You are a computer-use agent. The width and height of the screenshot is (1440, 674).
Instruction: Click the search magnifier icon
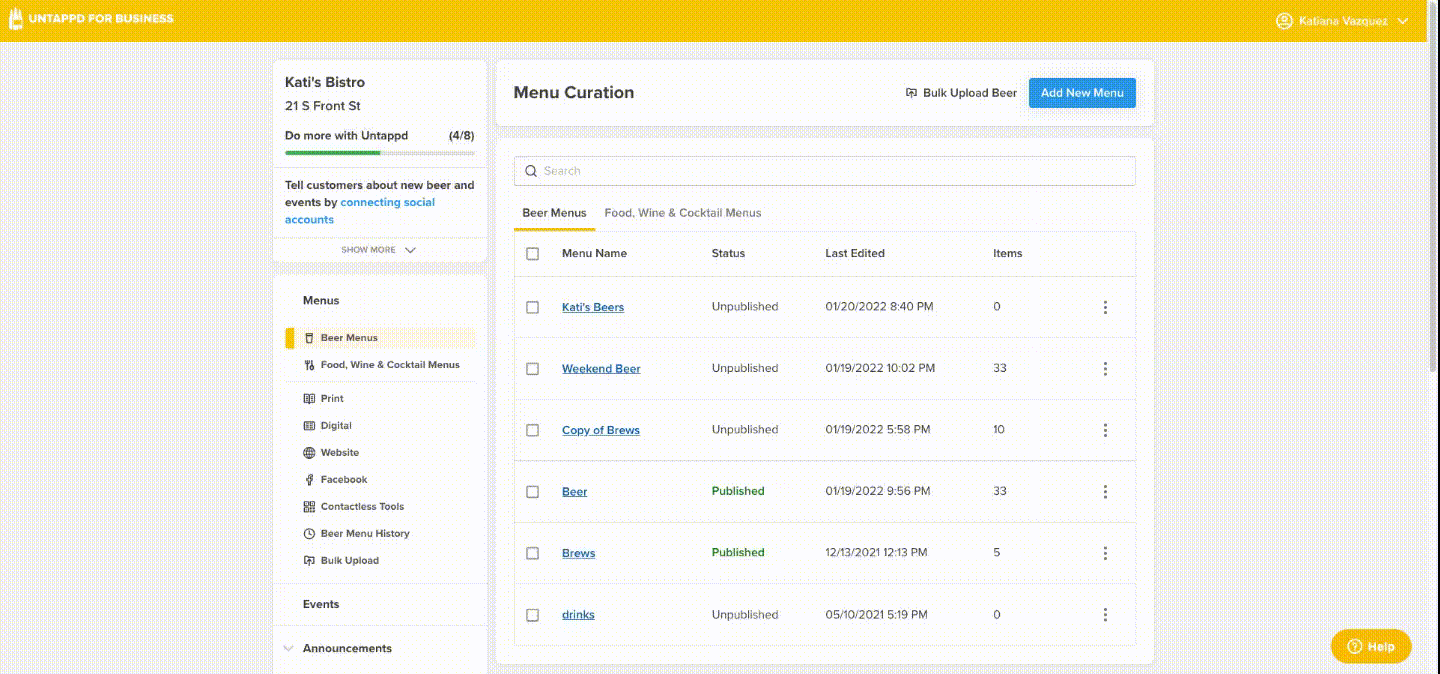tap(531, 171)
